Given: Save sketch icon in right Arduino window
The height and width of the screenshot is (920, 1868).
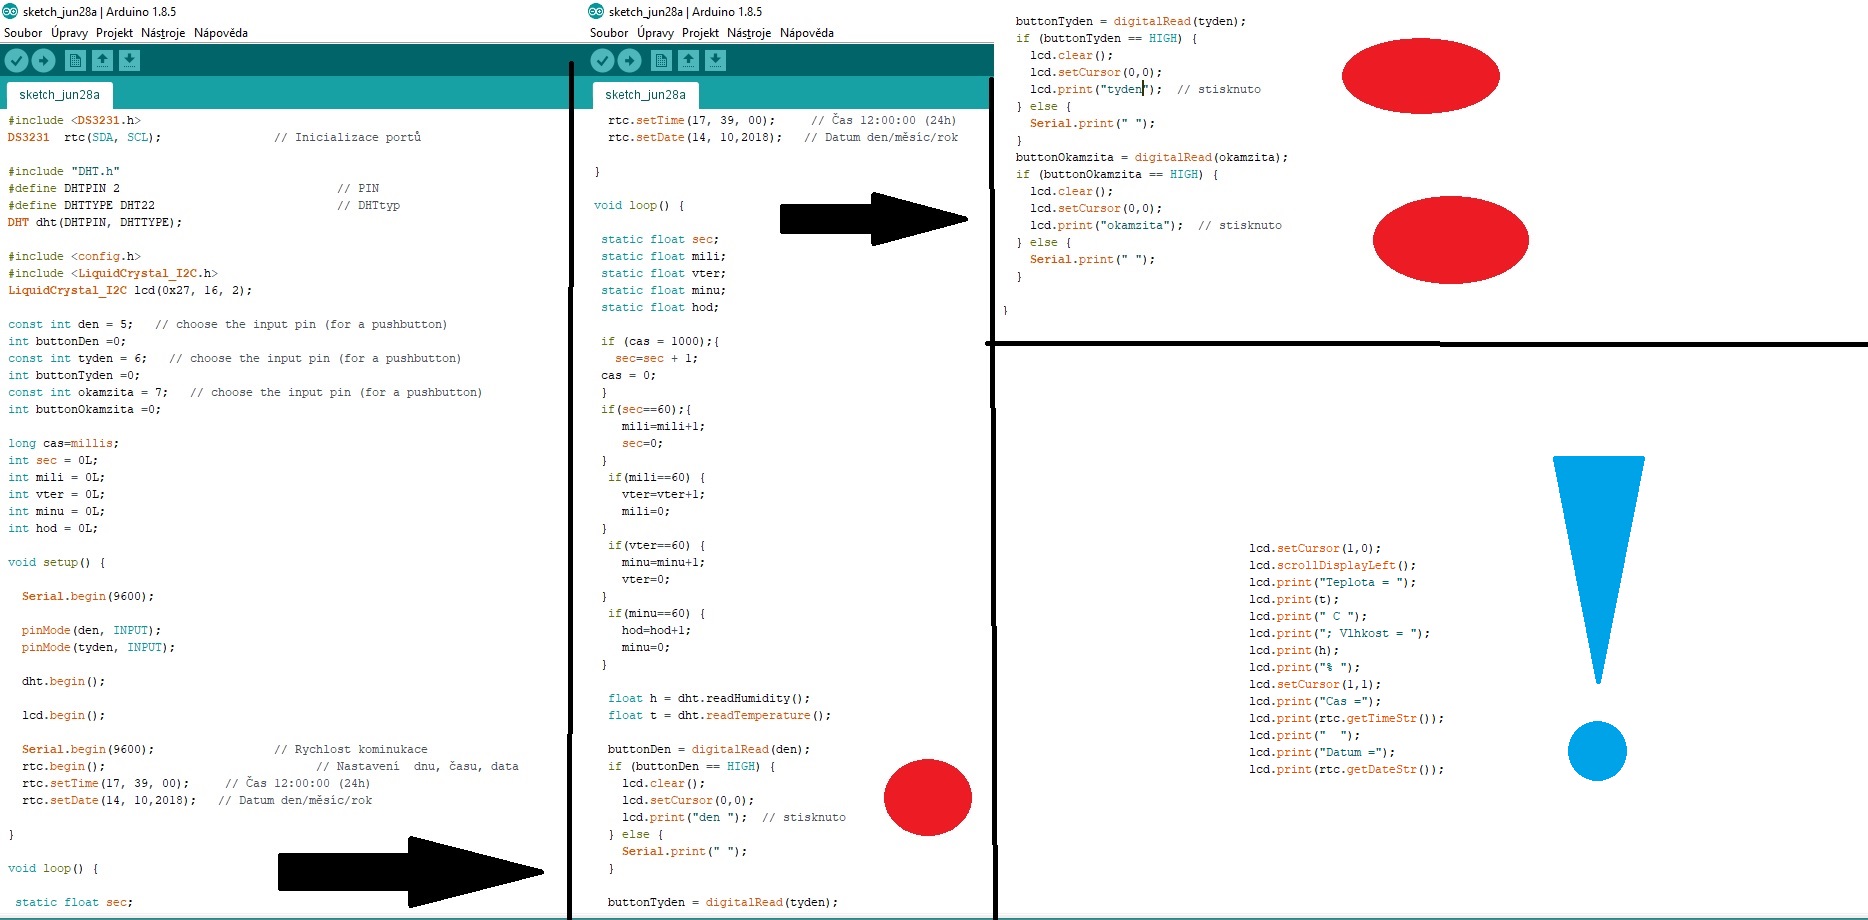Looking at the screenshot, I should [x=715, y=61].
